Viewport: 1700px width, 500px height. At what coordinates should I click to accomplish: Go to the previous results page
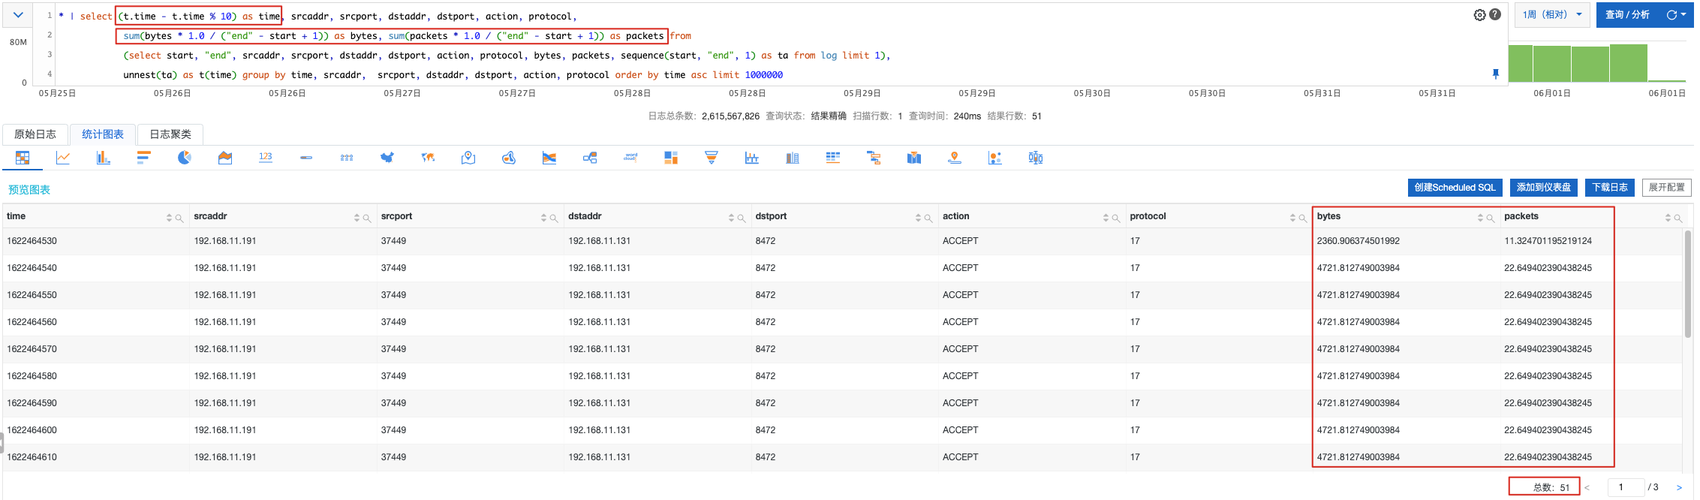pyautogui.click(x=1587, y=488)
